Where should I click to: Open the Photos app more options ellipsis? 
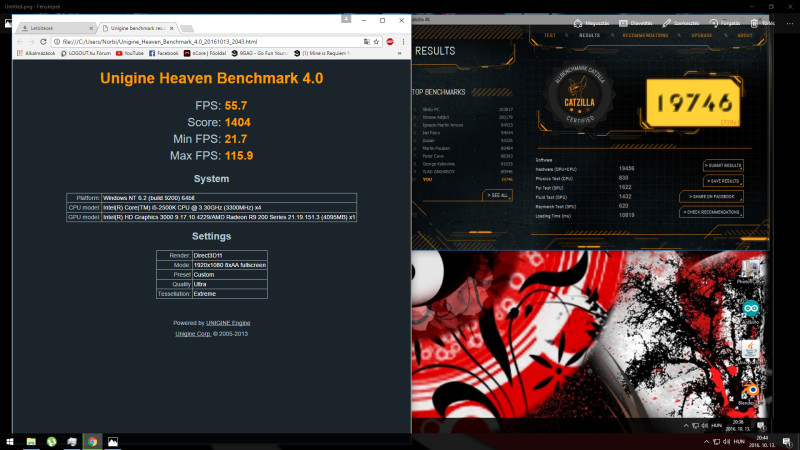790,23
